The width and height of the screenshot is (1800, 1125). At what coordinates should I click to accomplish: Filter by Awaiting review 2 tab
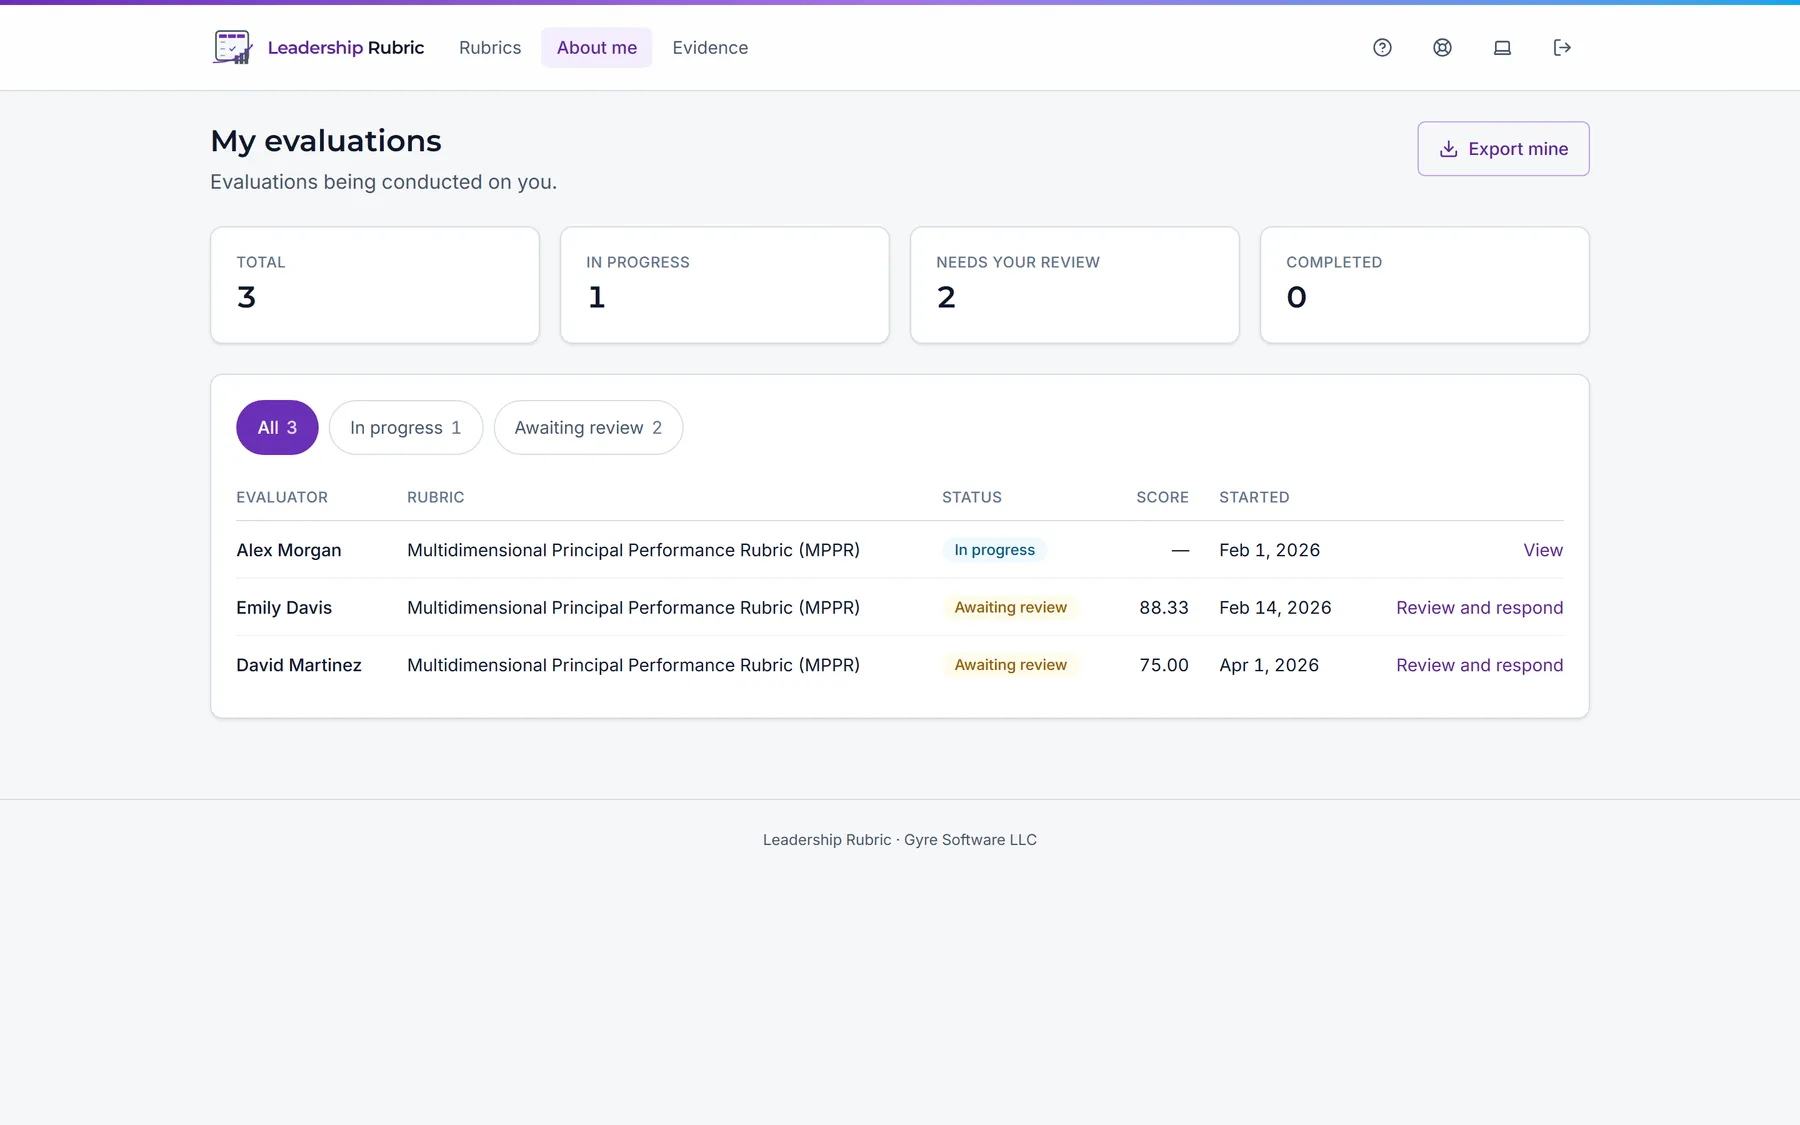pyautogui.click(x=588, y=427)
